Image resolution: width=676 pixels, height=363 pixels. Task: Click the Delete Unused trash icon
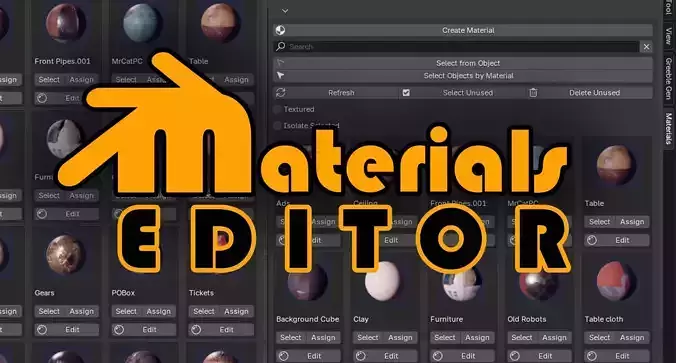pyautogui.click(x=533, y=92)
